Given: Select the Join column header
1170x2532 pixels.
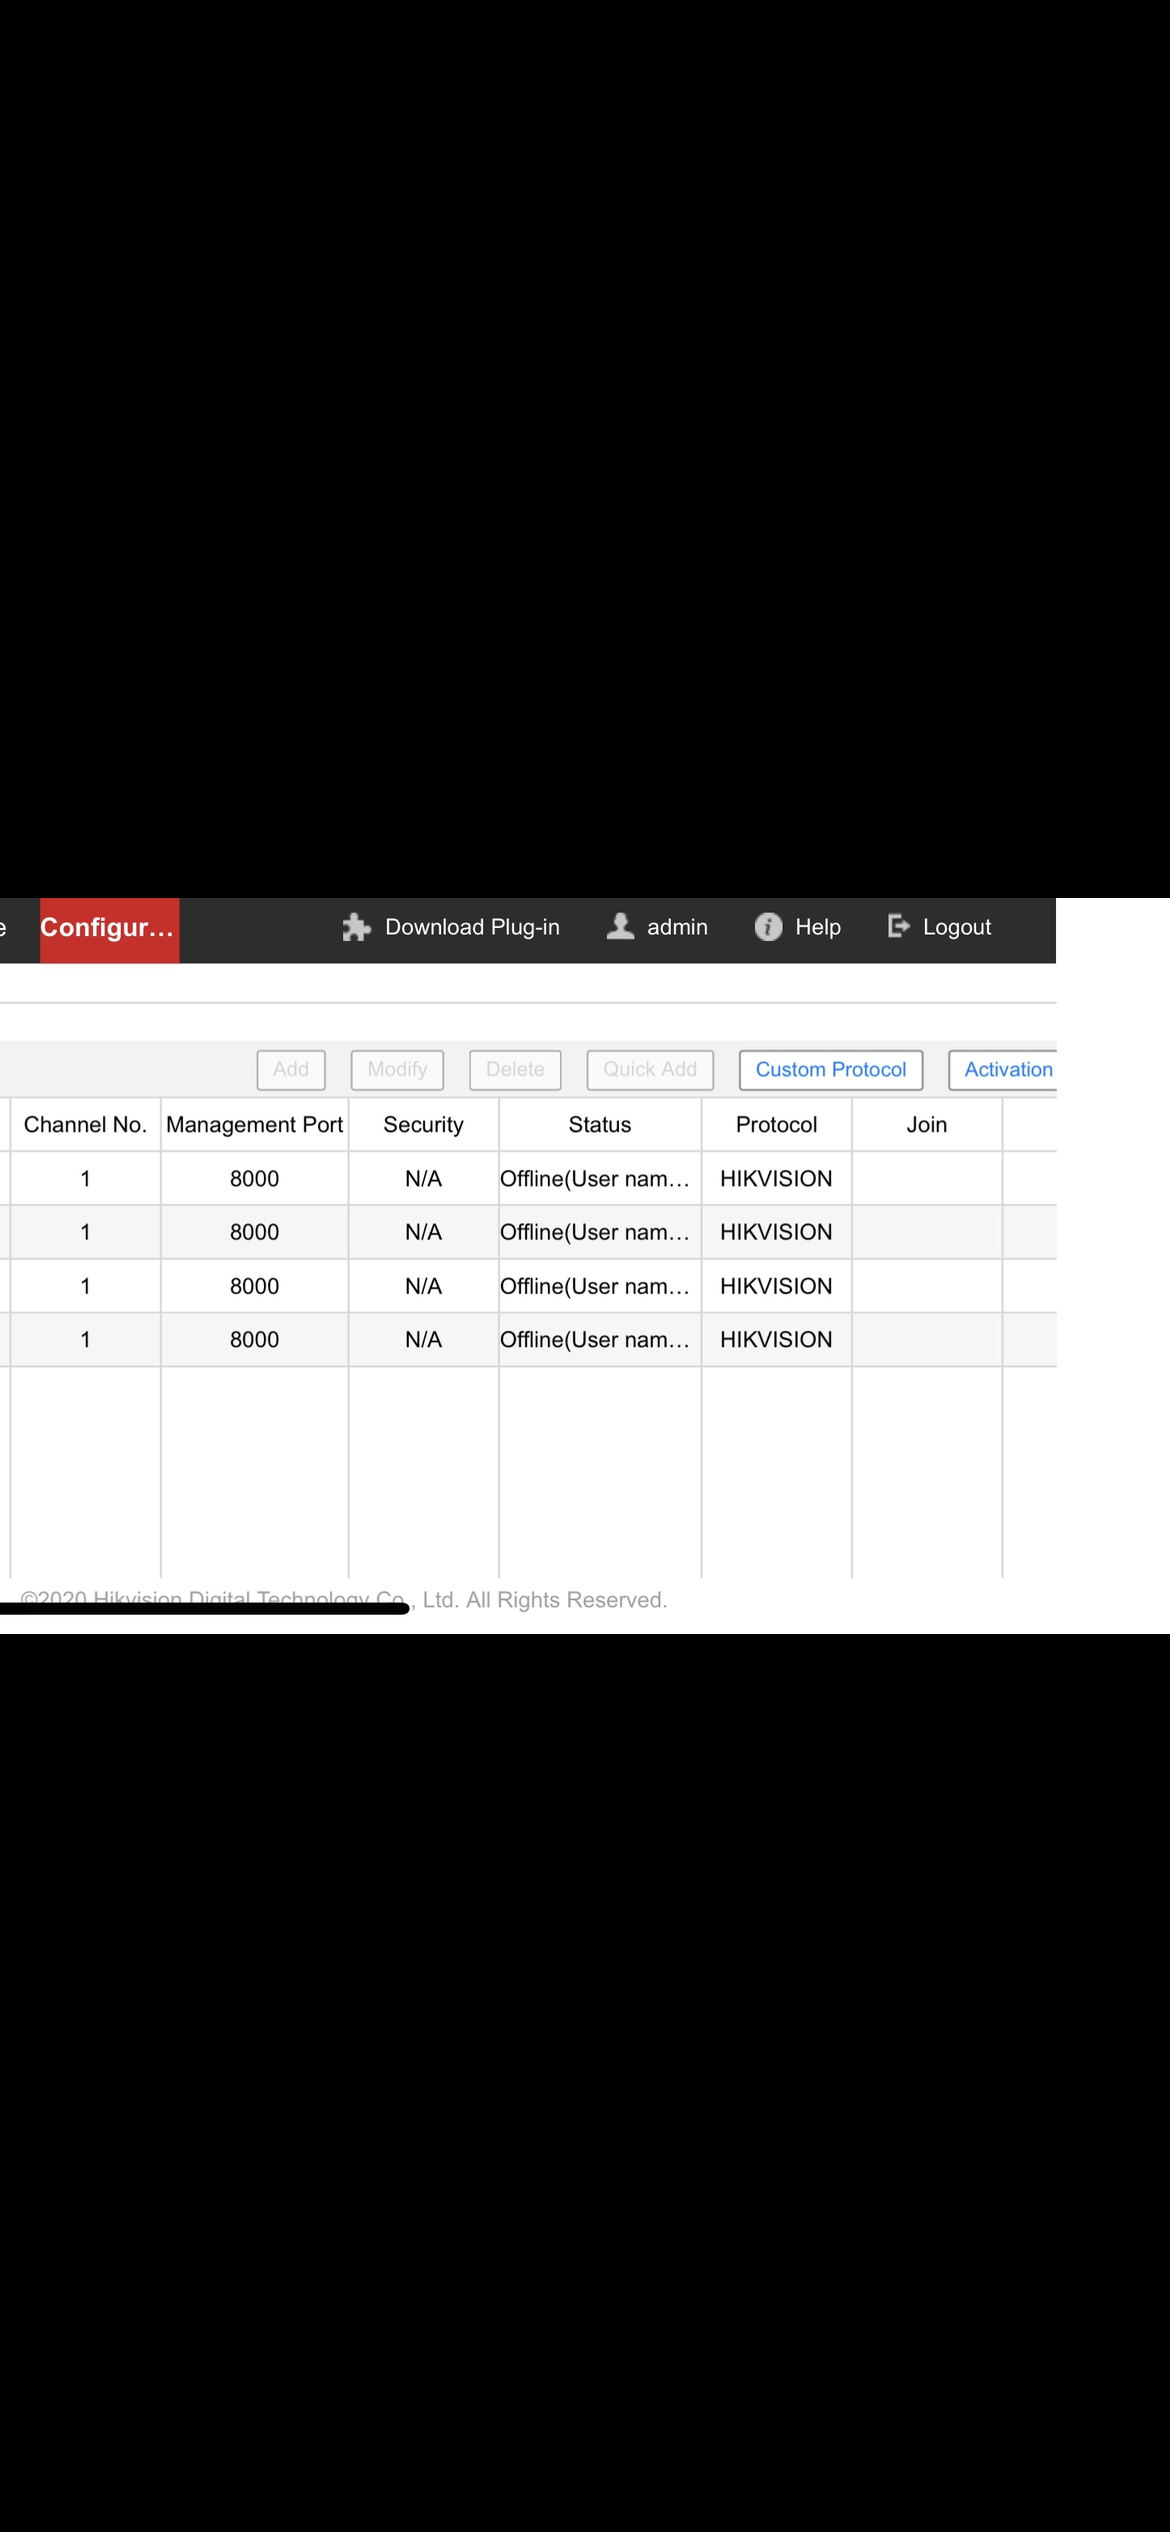Looking at the screenshot, I should pyautogui.click(x=926, y=1124).
